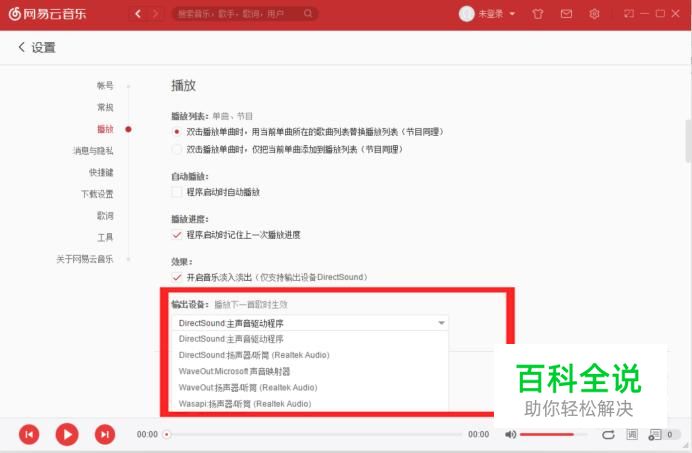The width and height of the screenshot is (692, 453).
Task: Return from 设置 via back chevron
Action: (x=21, y=47)
